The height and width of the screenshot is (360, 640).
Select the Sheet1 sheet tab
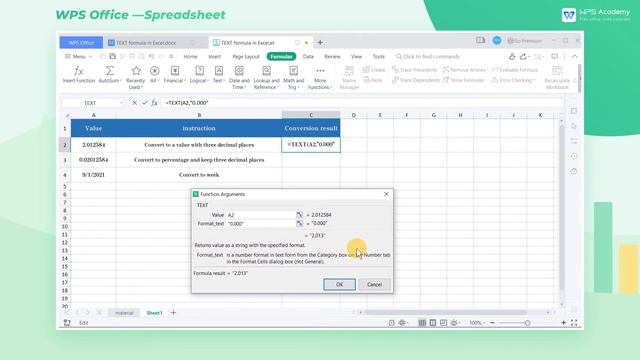tap(154, 313)
